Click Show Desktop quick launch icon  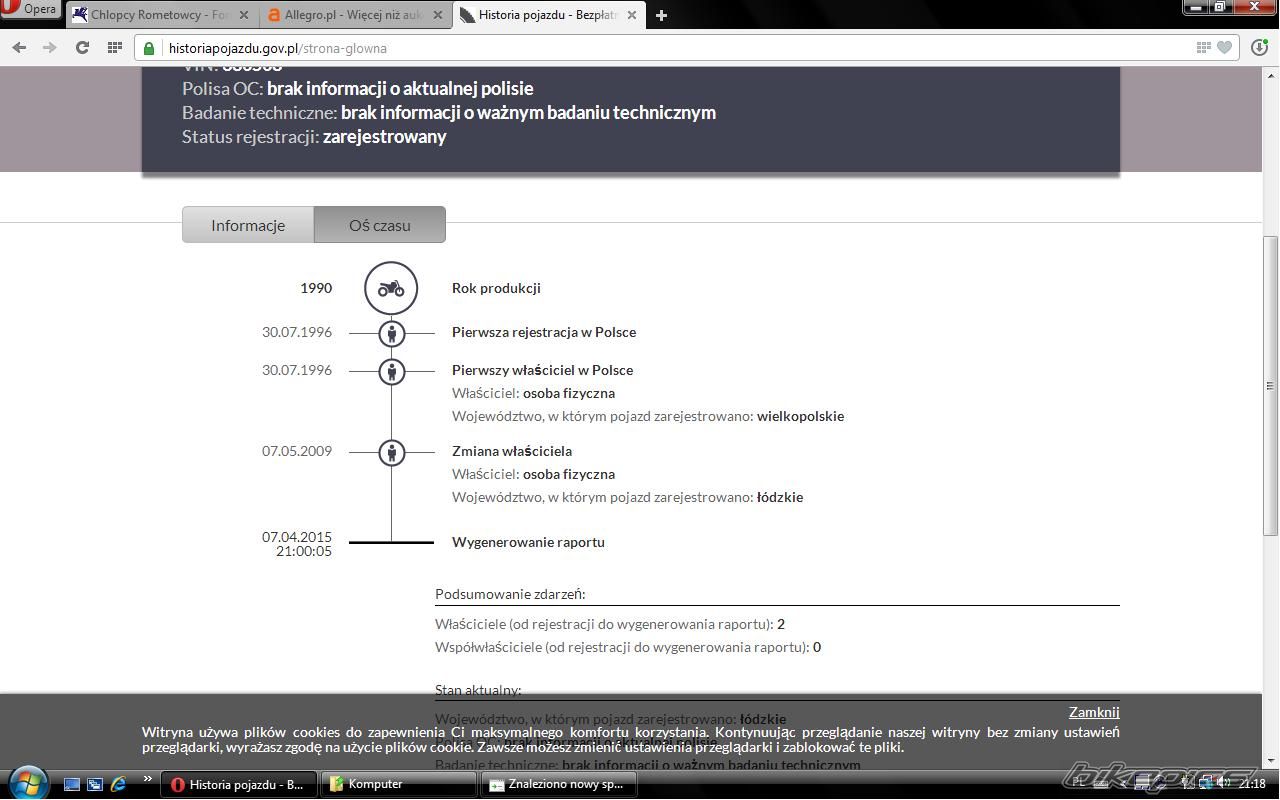point(72,785)
